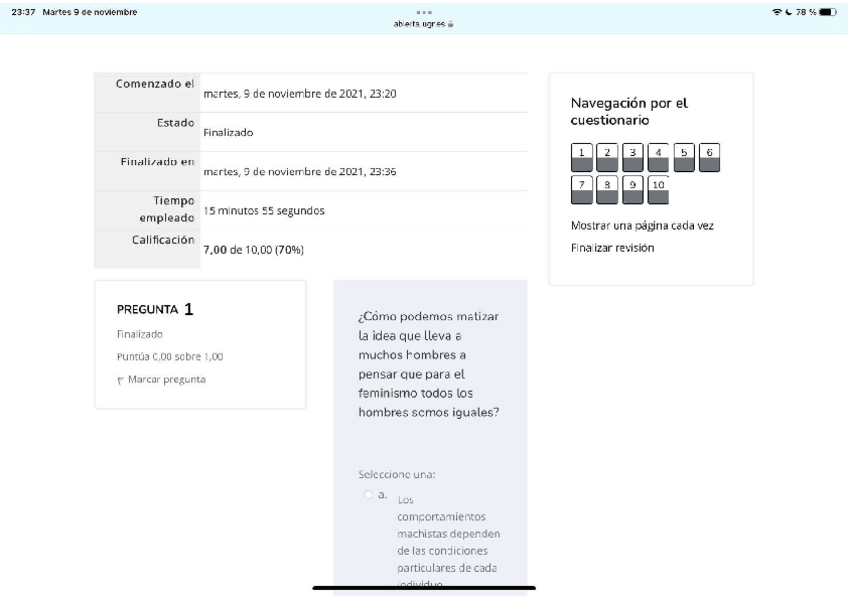848x599 pixels.
Task: Click 'Puntúa 0,00 sobre 1,00' text
Action: [170, 357]
